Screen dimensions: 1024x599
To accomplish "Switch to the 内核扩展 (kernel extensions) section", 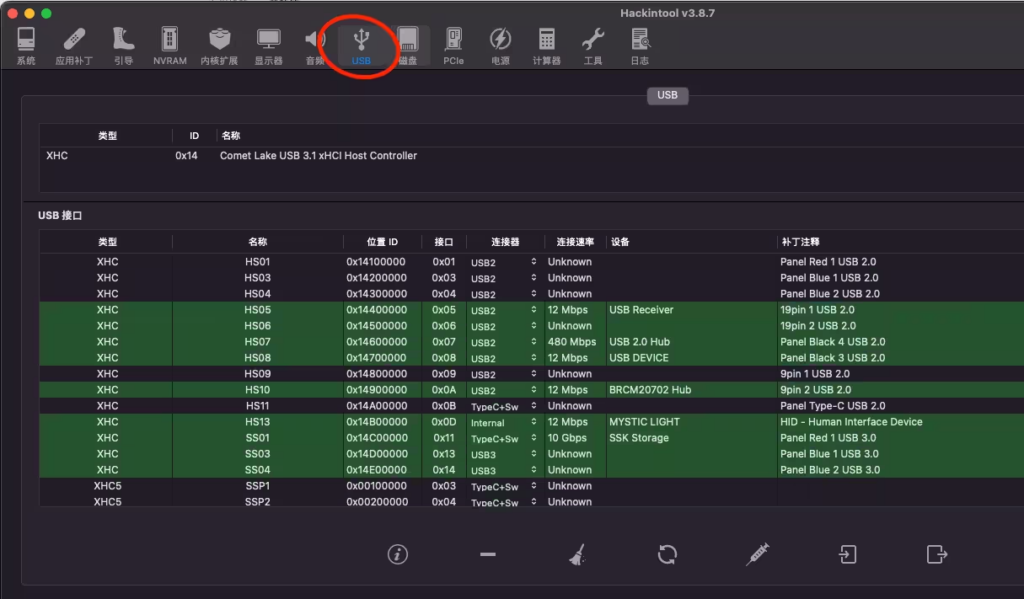I will 219,46.
